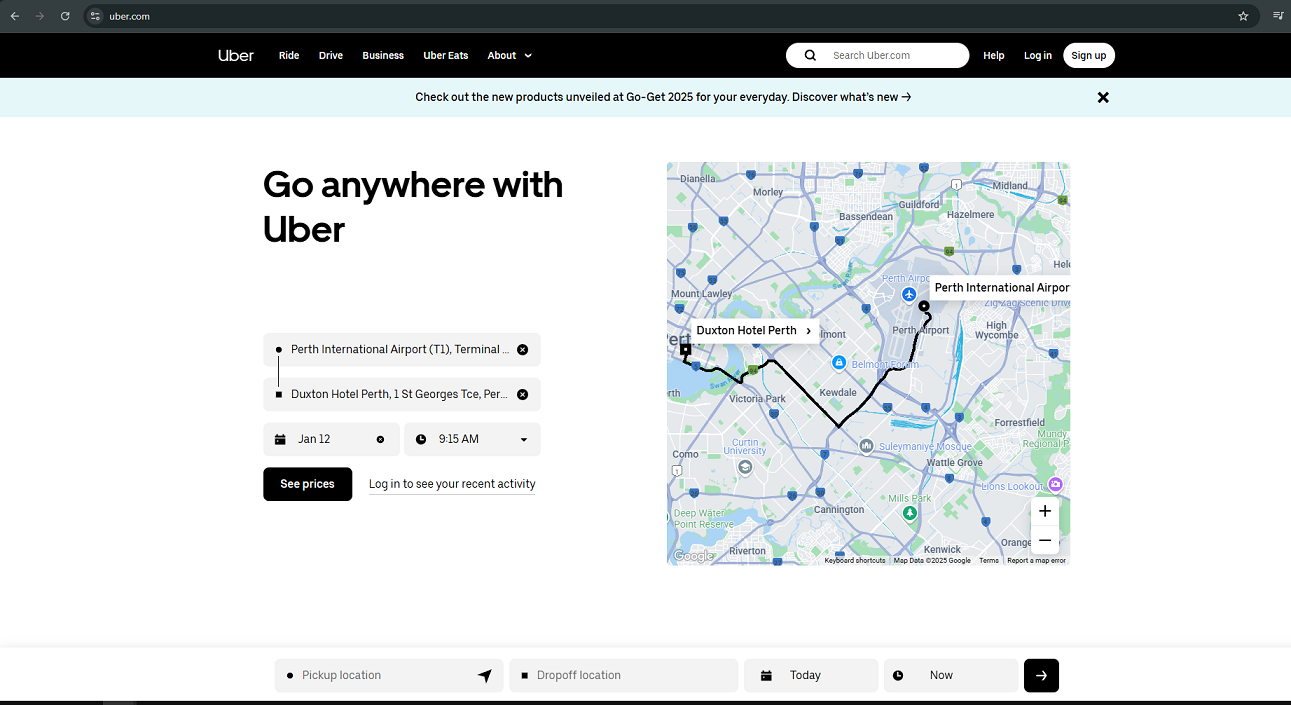Expand the Duxton Hotel Perth map label
The image size is (1291, 705).
[755, 330]
